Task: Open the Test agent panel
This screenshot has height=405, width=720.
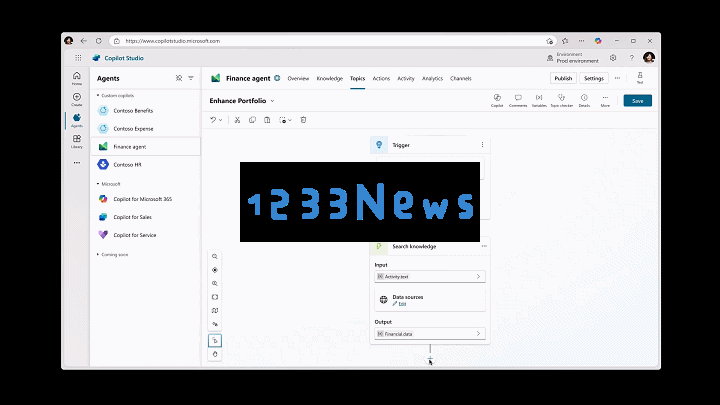Action: (640, 78)
